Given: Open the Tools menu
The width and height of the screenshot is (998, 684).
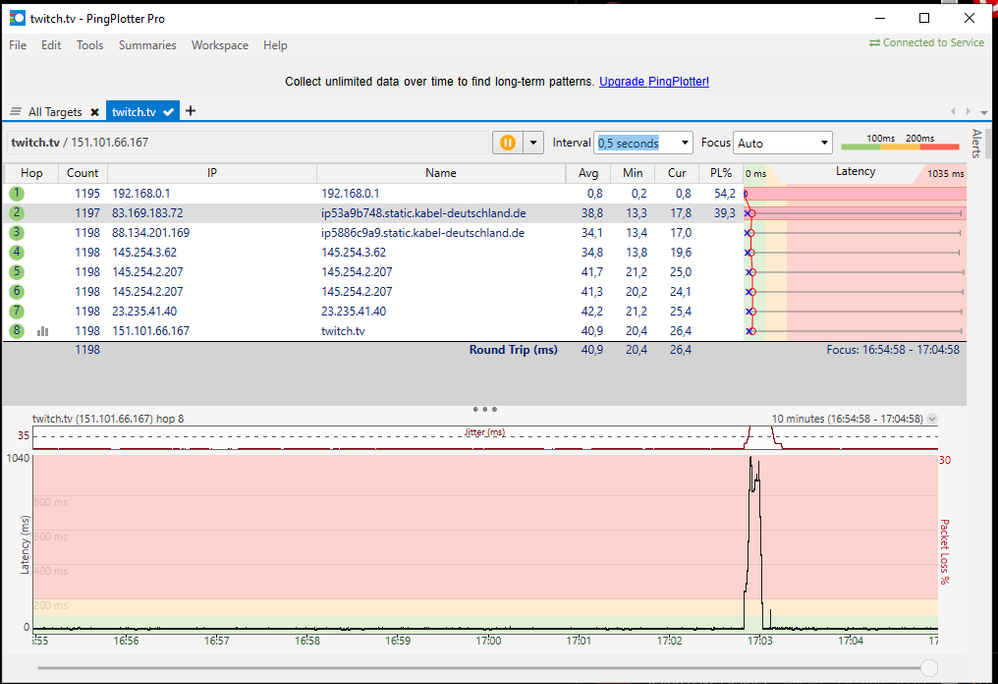Looking at the screenshot, I should point(90,45).
